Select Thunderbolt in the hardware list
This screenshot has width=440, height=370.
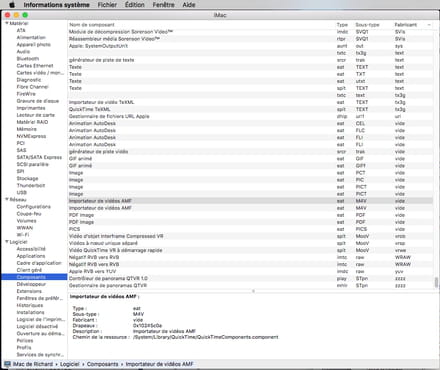pyautogui.click(x=31, y=185)
